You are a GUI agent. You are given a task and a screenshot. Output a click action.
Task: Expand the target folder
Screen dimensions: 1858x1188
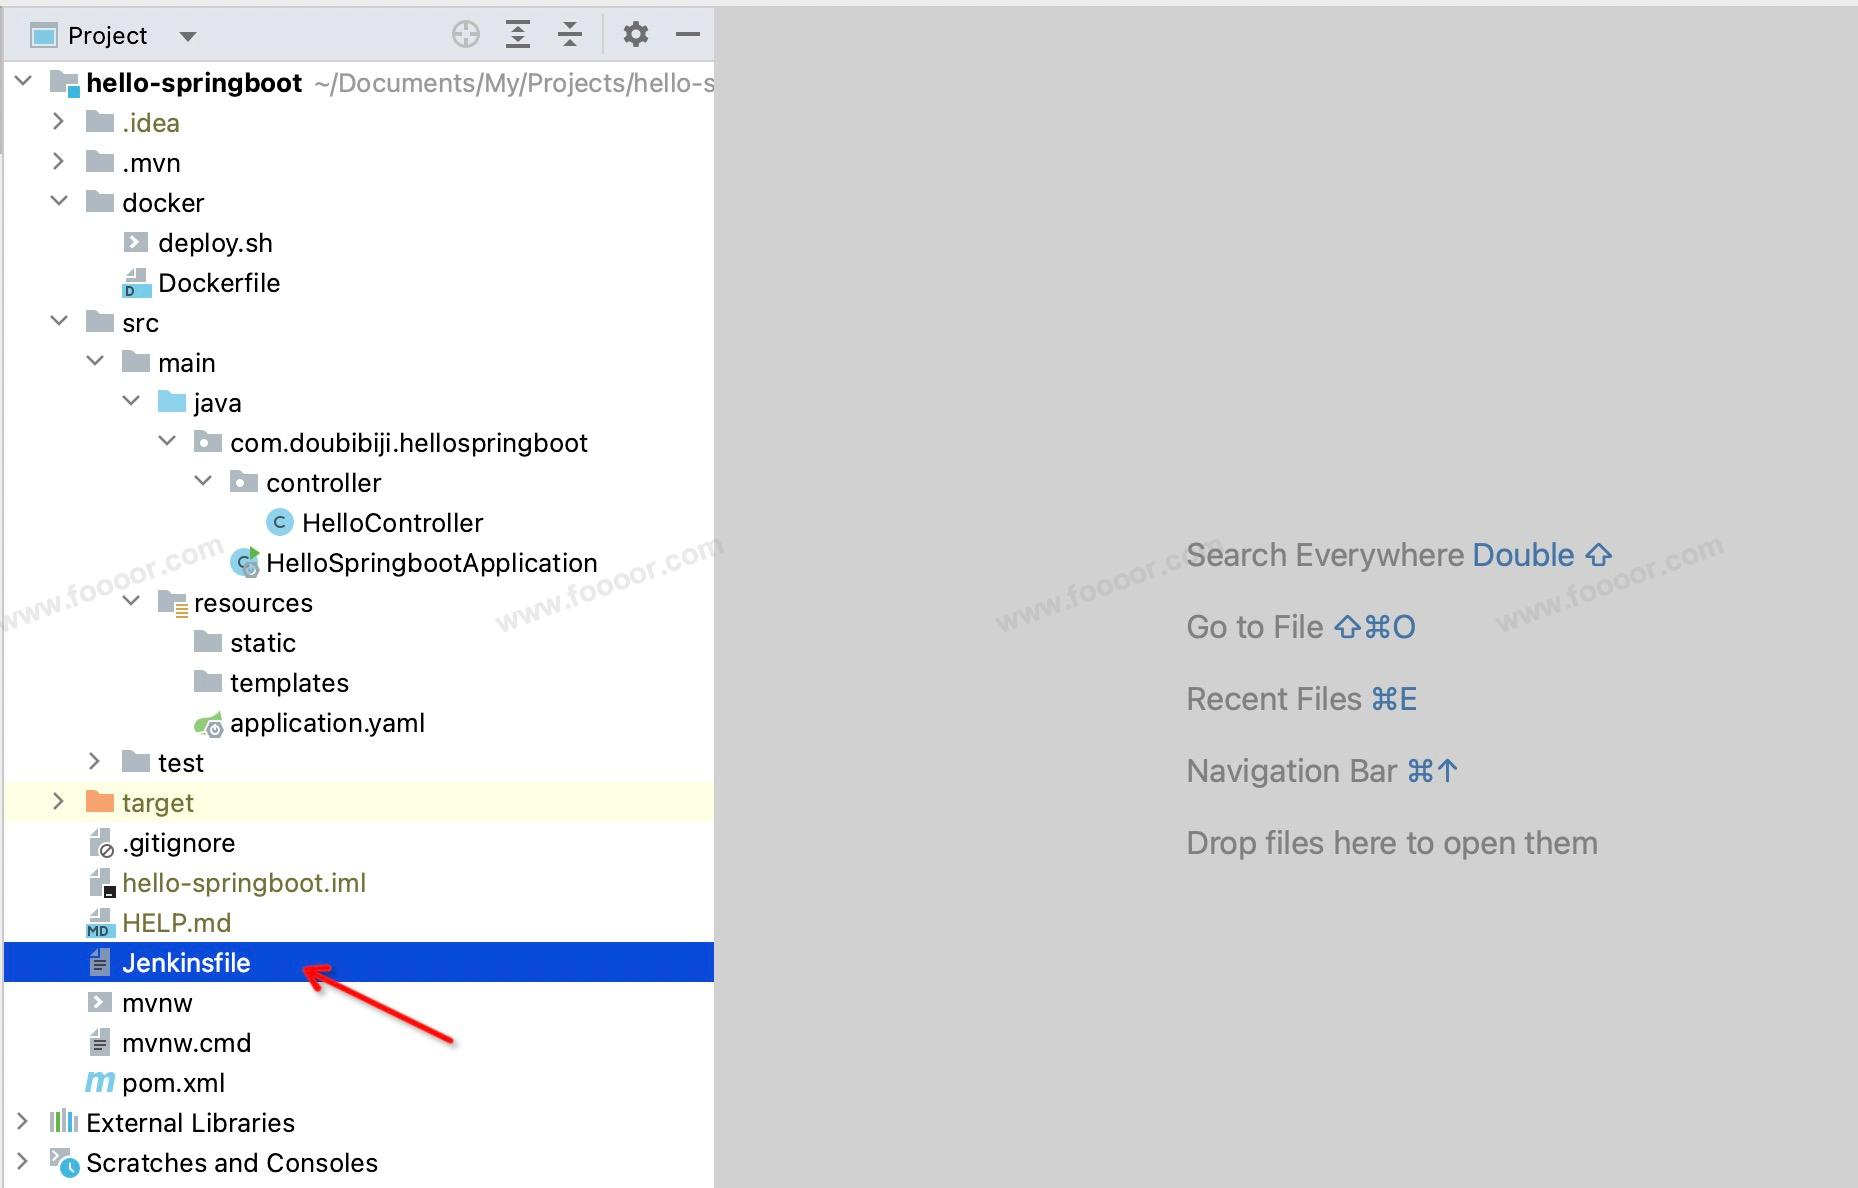click(58, 802)
